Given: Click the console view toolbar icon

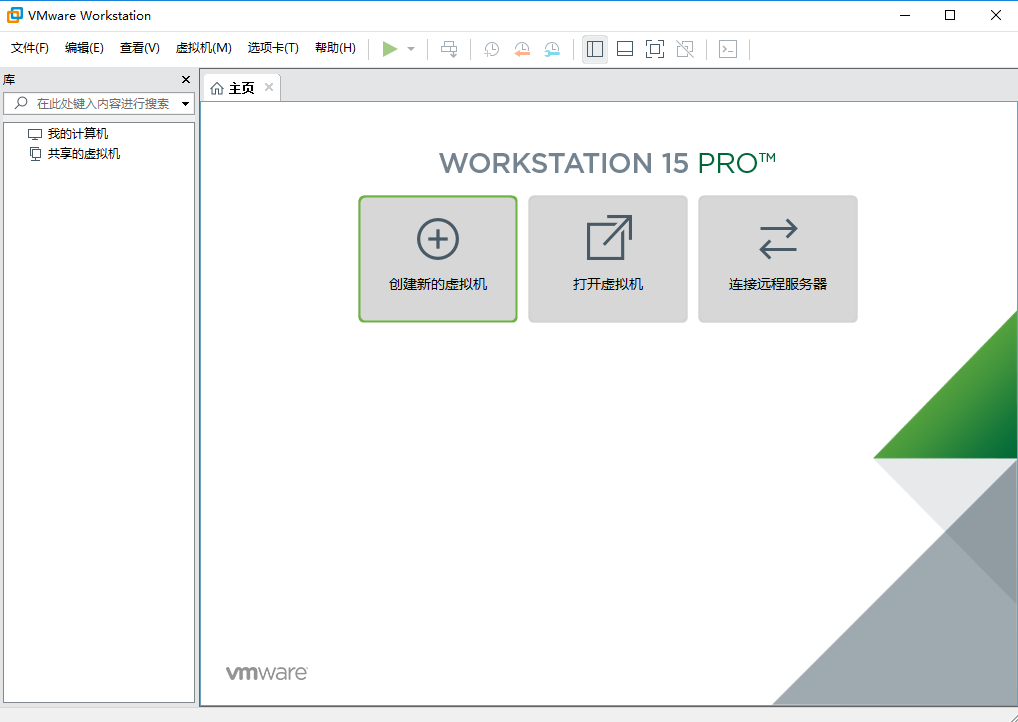Looking at the screenshot, I should (728, 49).
